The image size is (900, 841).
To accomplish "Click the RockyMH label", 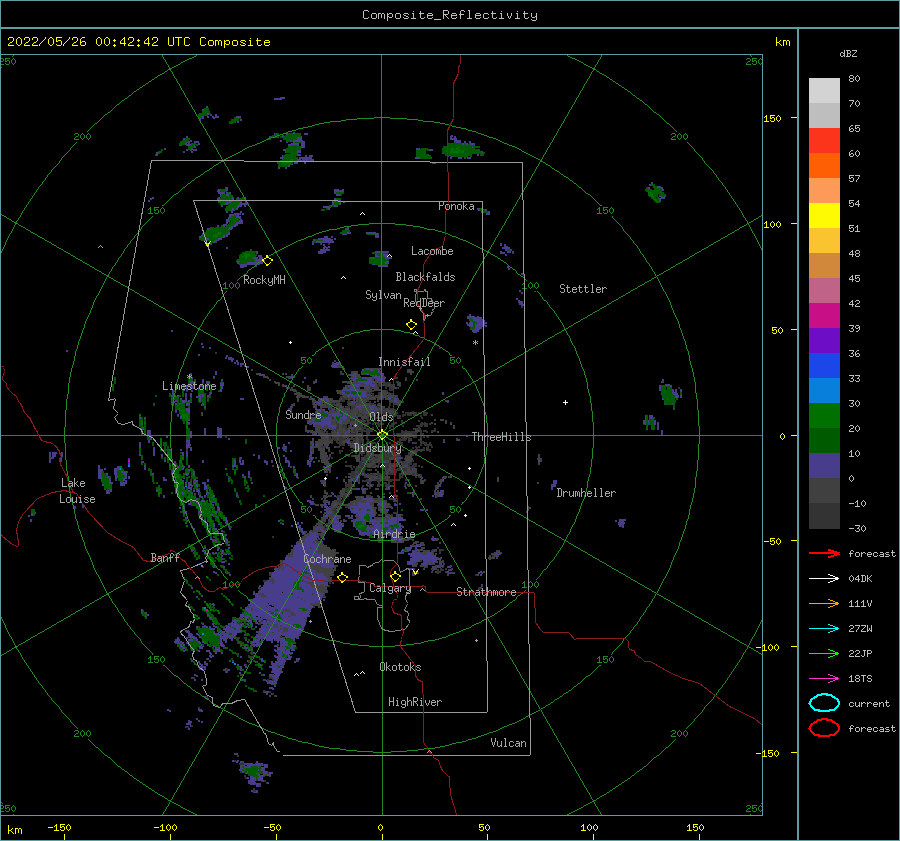I will coord(264,280).
